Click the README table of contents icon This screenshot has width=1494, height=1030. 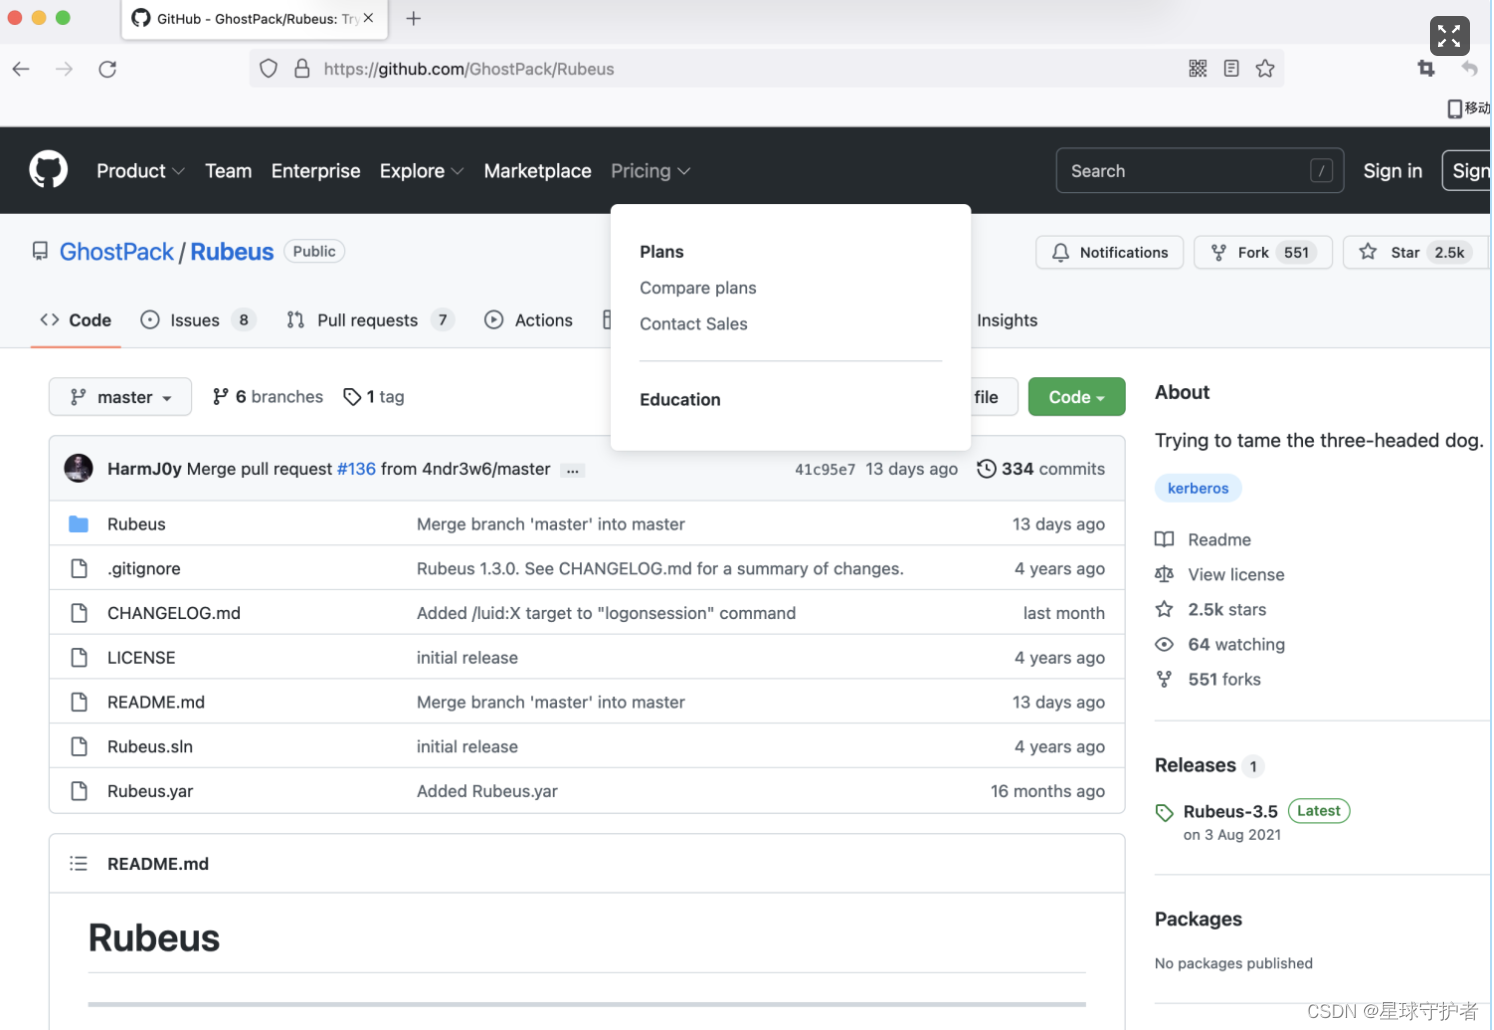point(79,864)
